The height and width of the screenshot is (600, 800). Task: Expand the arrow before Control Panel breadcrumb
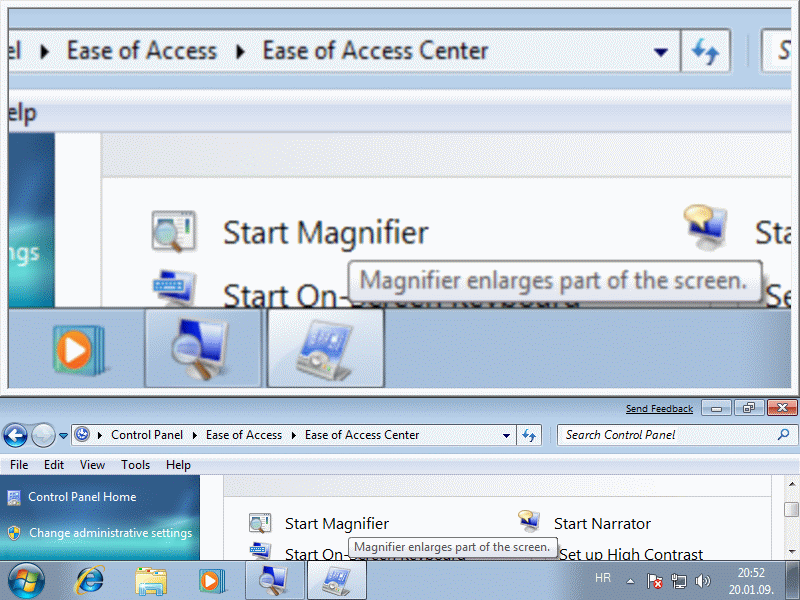(100, 435)
